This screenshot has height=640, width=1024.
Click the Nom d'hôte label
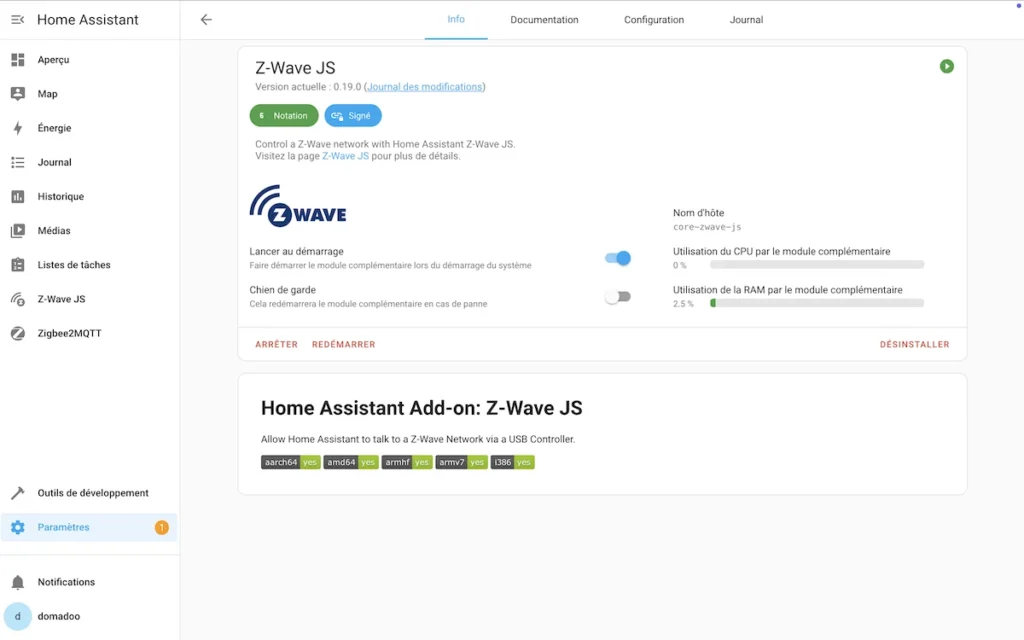pyautogui.click(x=698, y=213)
